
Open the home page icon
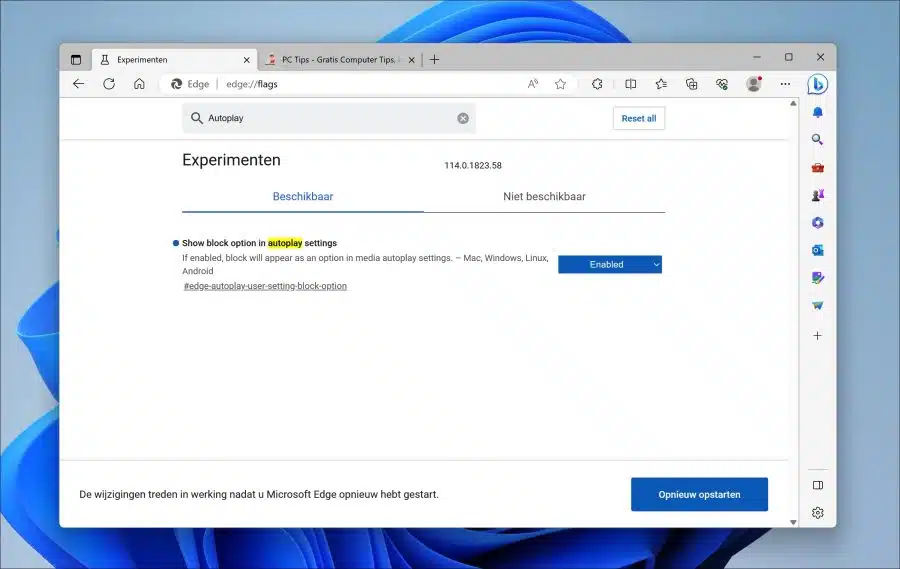[x=139, y=84]
